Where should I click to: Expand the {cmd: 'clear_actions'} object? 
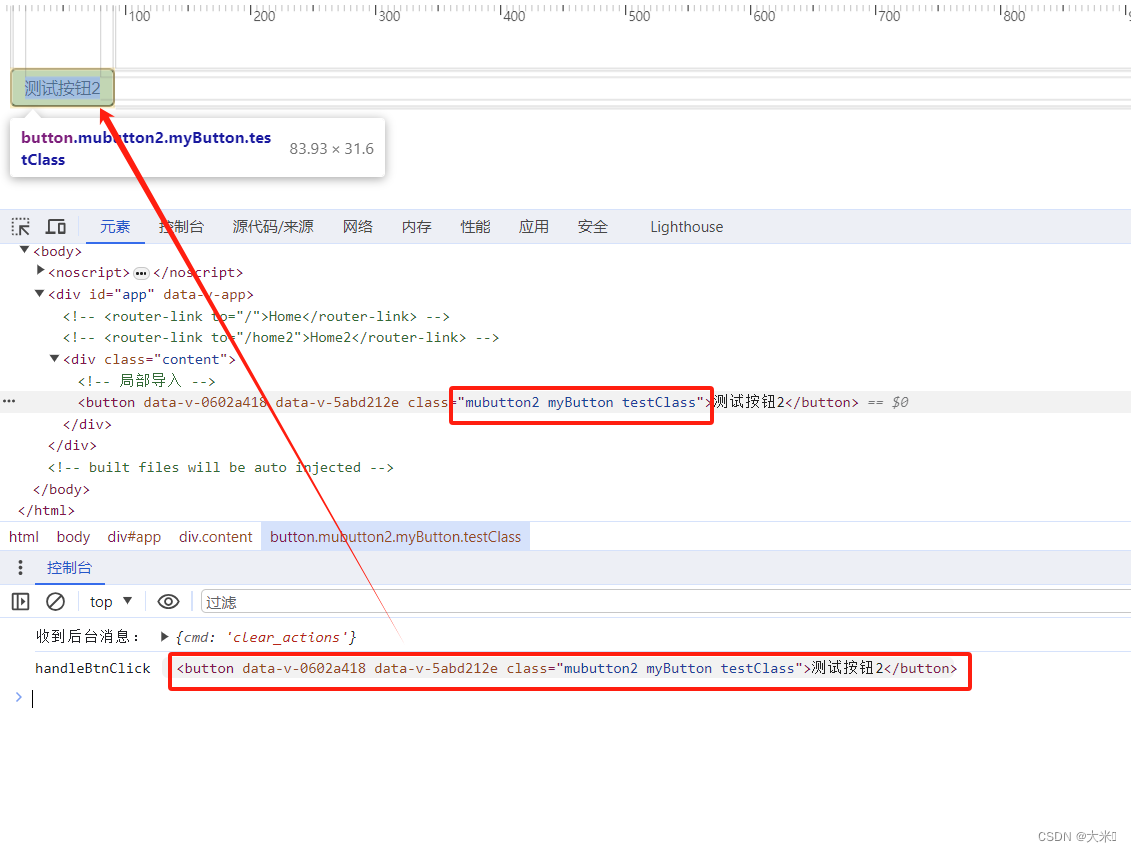166,636
